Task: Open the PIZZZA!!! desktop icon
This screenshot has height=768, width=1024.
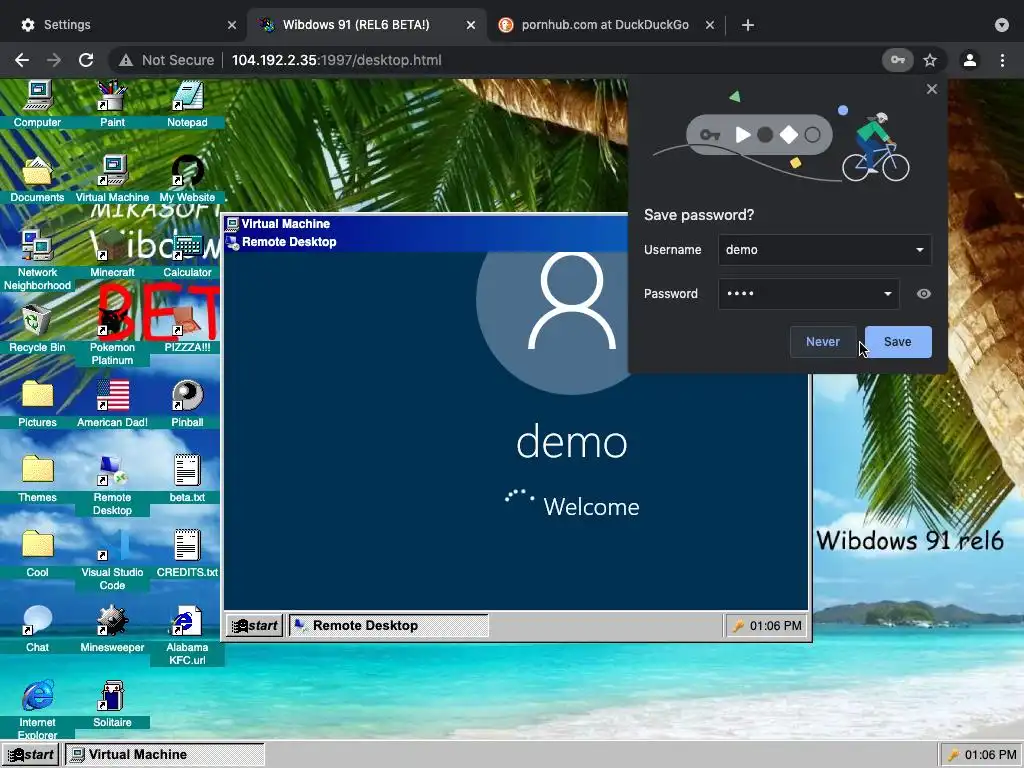Action: pos(187,328)
